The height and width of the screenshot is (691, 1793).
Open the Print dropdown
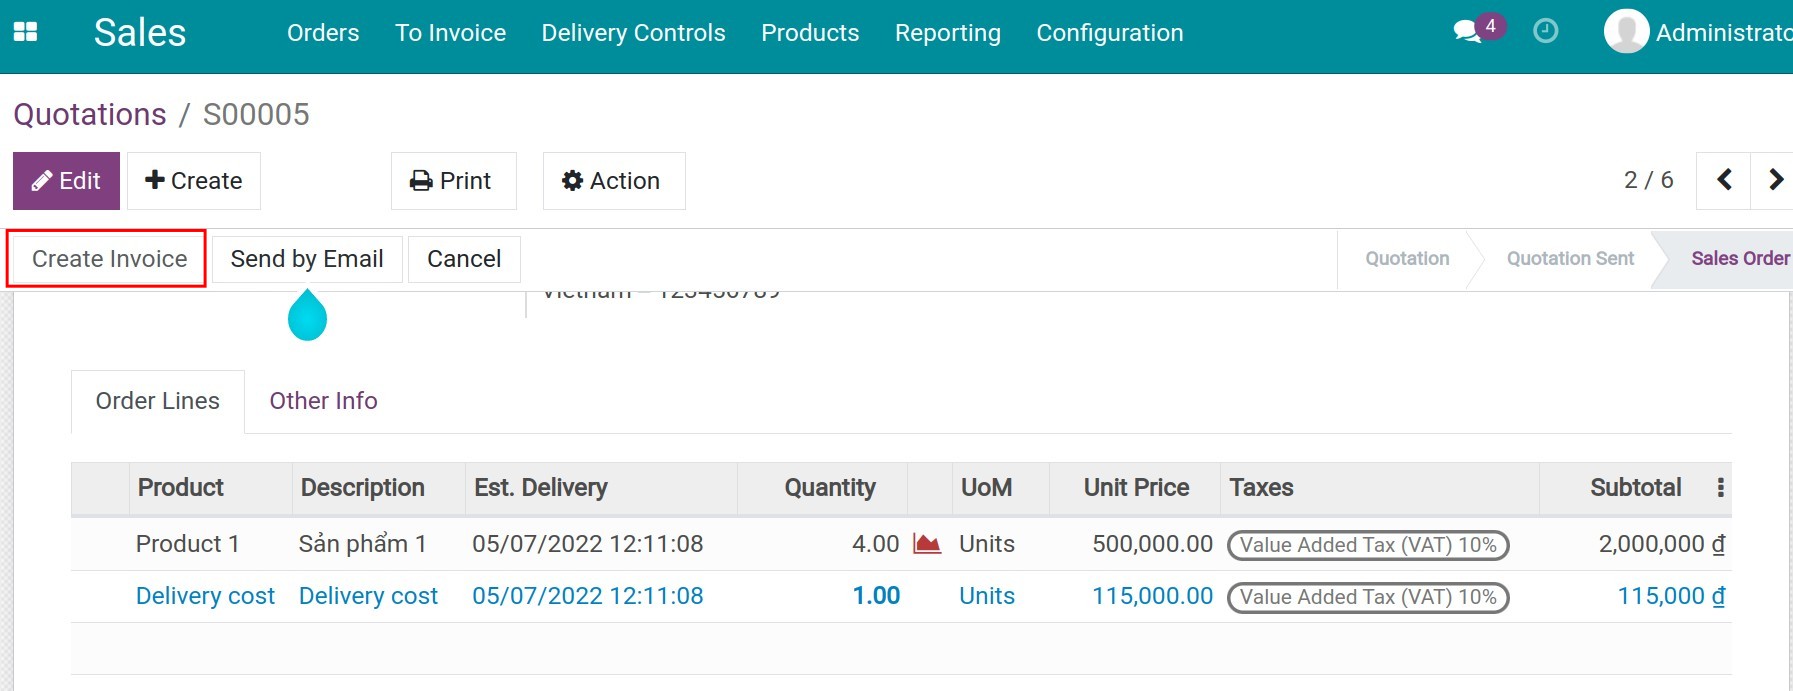[x=453, y=181]
